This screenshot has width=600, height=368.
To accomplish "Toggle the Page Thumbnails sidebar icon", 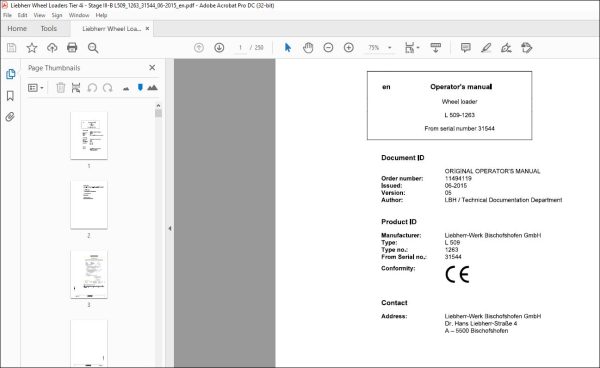I will [11, 74].
